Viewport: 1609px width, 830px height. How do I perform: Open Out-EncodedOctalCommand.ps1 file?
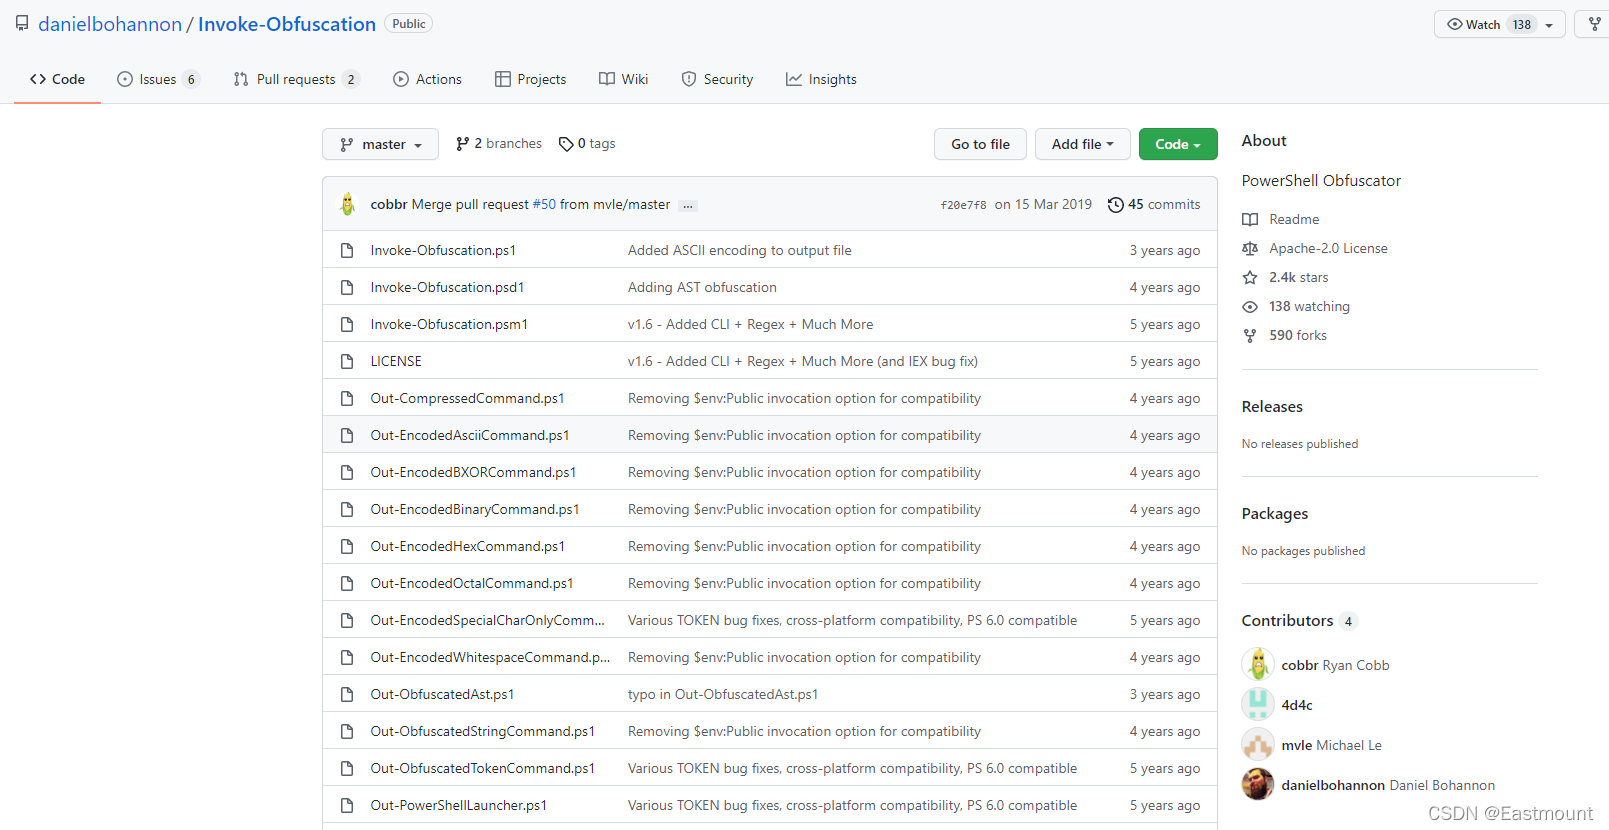472,583
